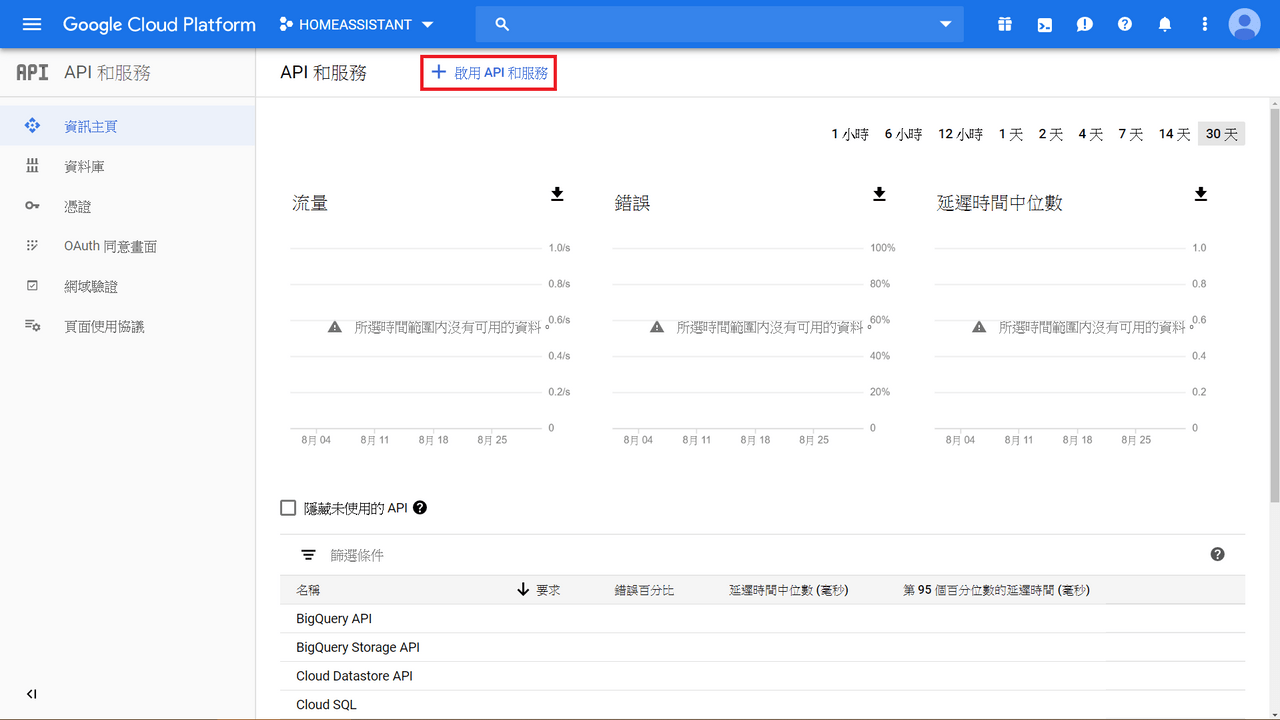The image size is (1280, 720).
Task: Open Cloud Datastore API row
Action: click(x=762, y=676)
